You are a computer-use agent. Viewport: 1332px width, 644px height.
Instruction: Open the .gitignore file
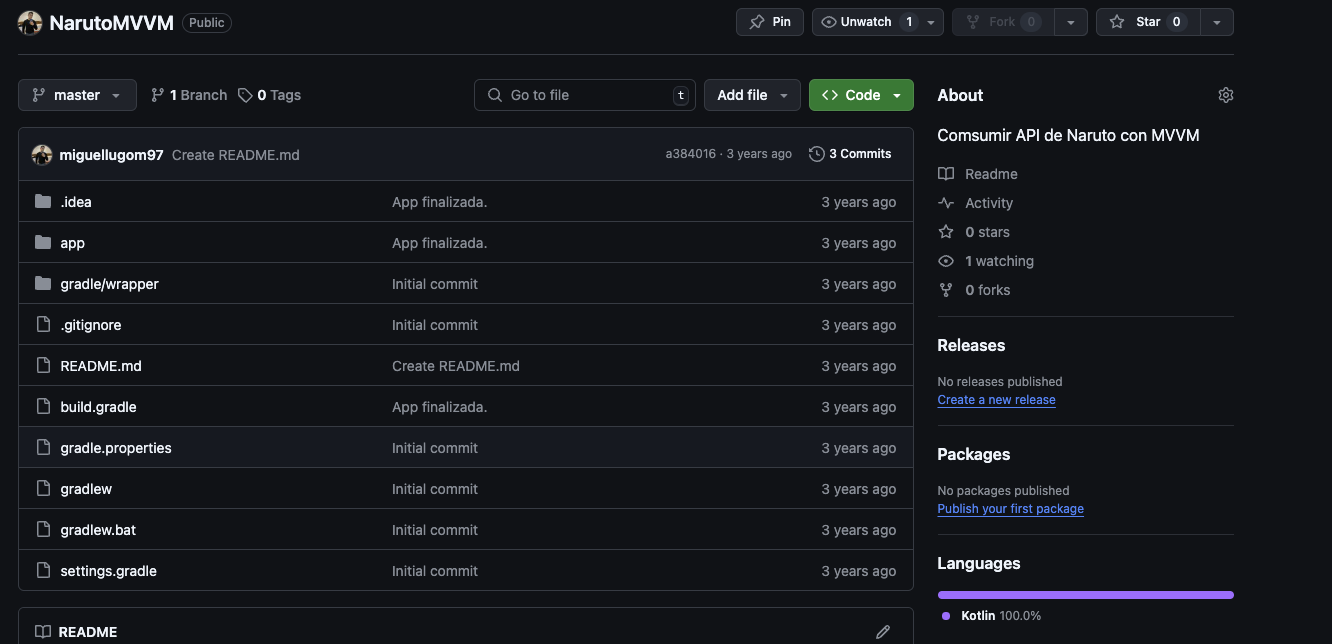tap(91, 325)
